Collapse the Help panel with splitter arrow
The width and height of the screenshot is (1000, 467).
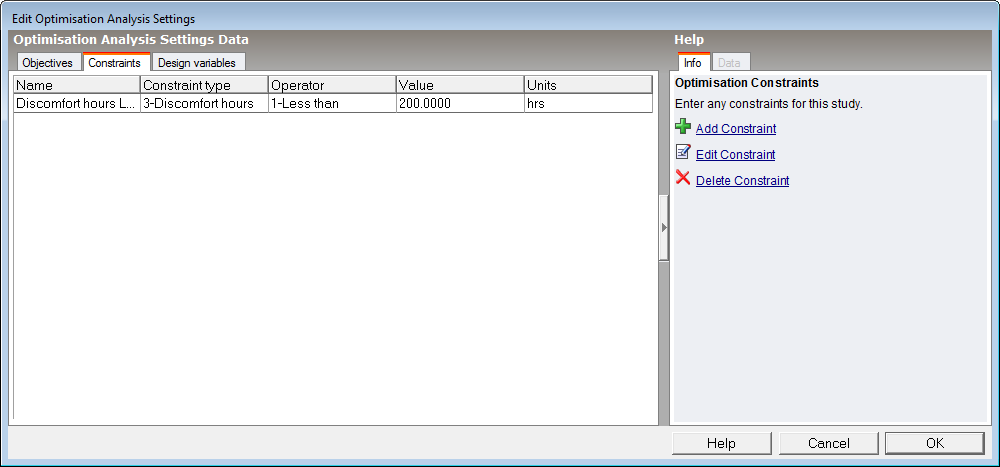pos(663,228)
